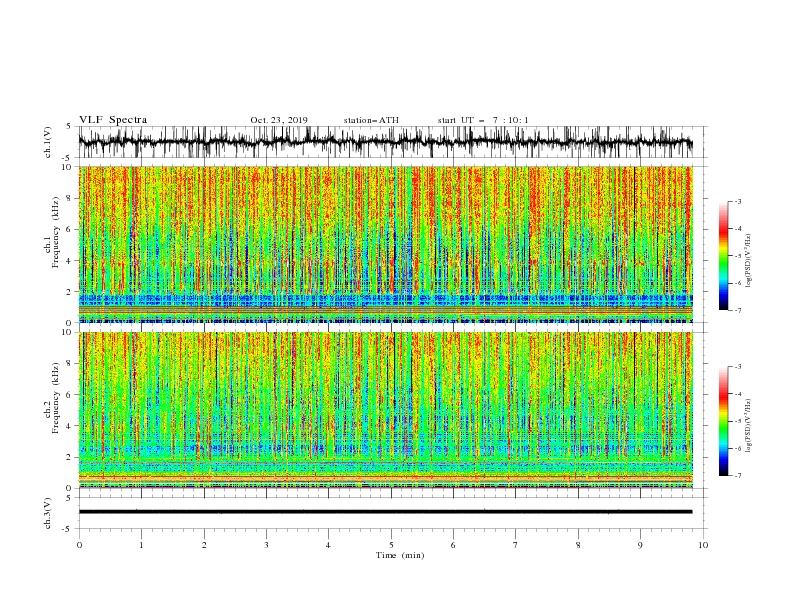
Task: Click the ch.2 spectrogram color scale bar
Action: 723,421
